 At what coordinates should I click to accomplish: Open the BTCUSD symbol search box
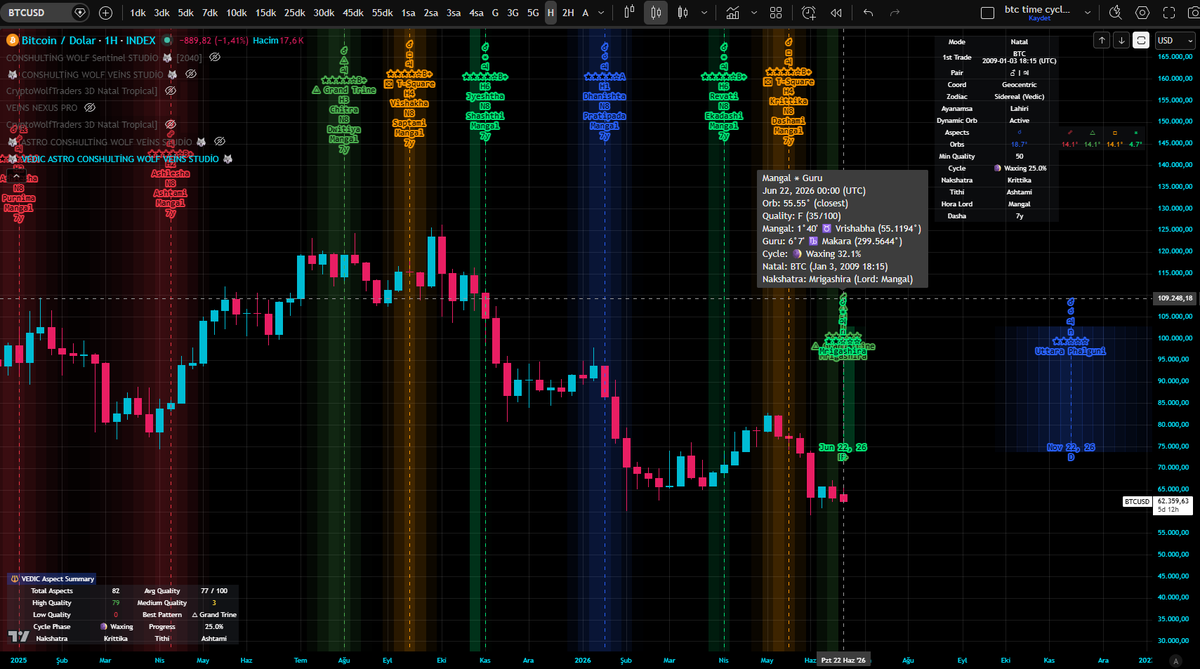point(46,13)
